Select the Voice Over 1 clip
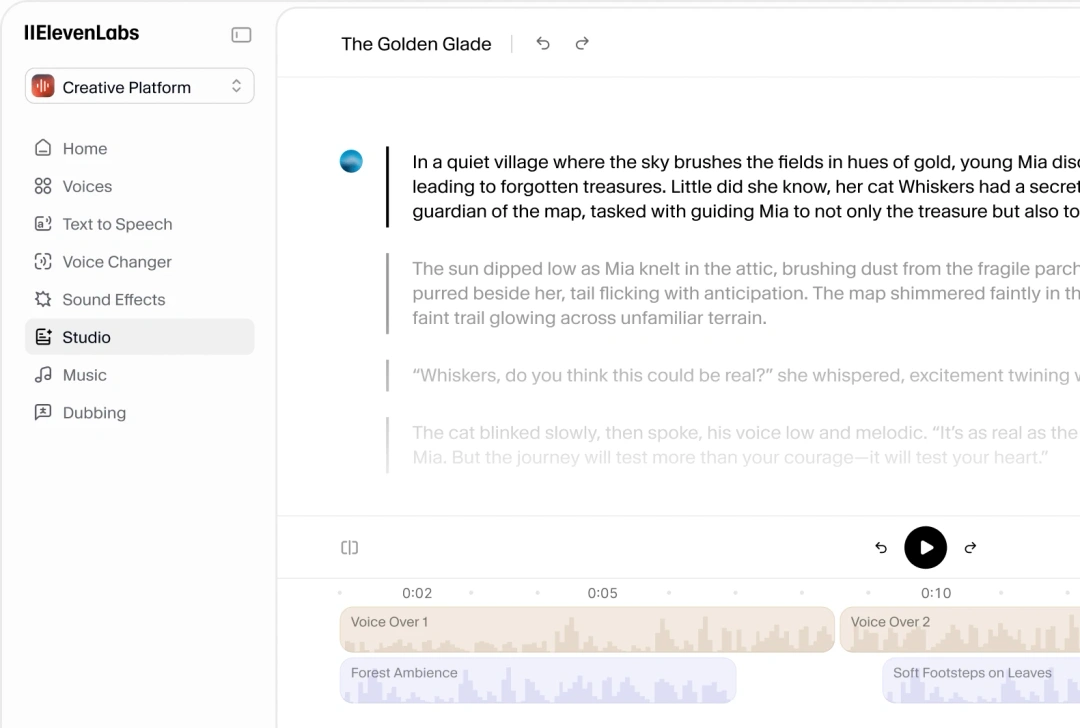1080x728 pixels. tap(586, 630)
